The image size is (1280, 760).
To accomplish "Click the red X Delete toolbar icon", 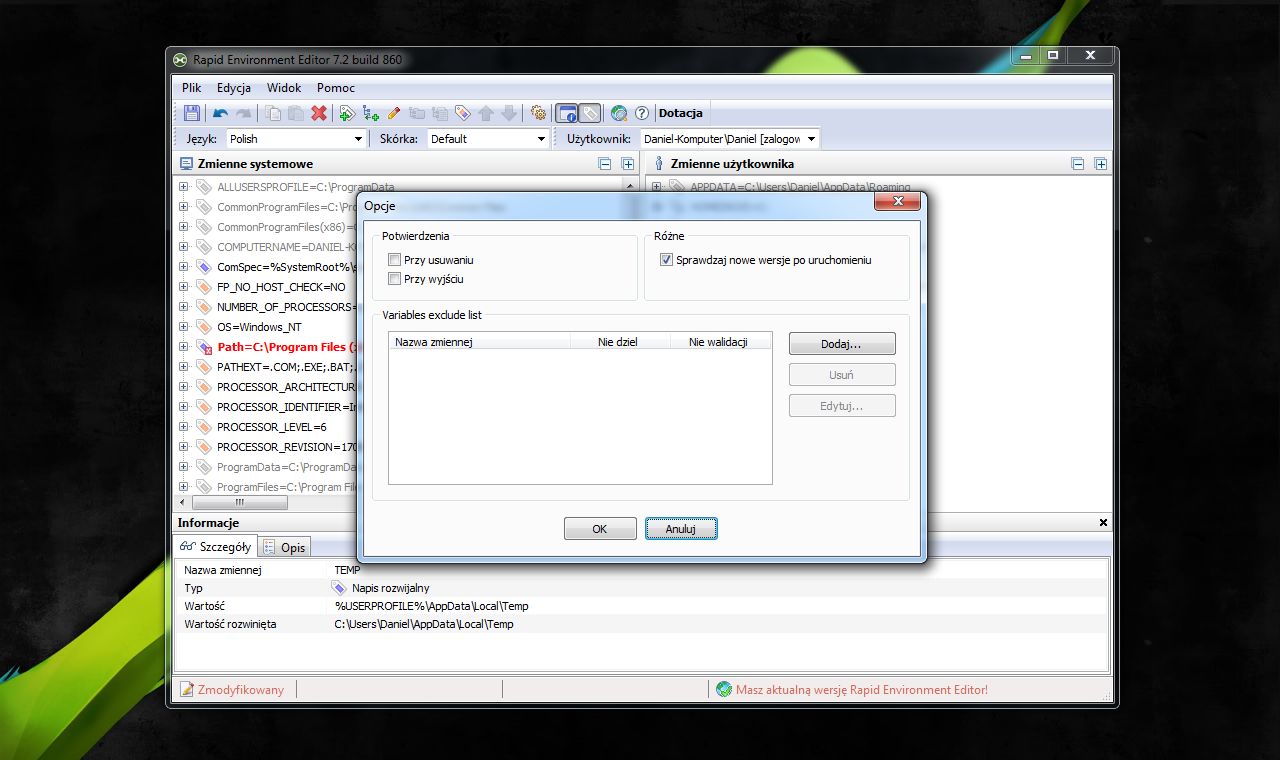I will [x=319, y=113].
